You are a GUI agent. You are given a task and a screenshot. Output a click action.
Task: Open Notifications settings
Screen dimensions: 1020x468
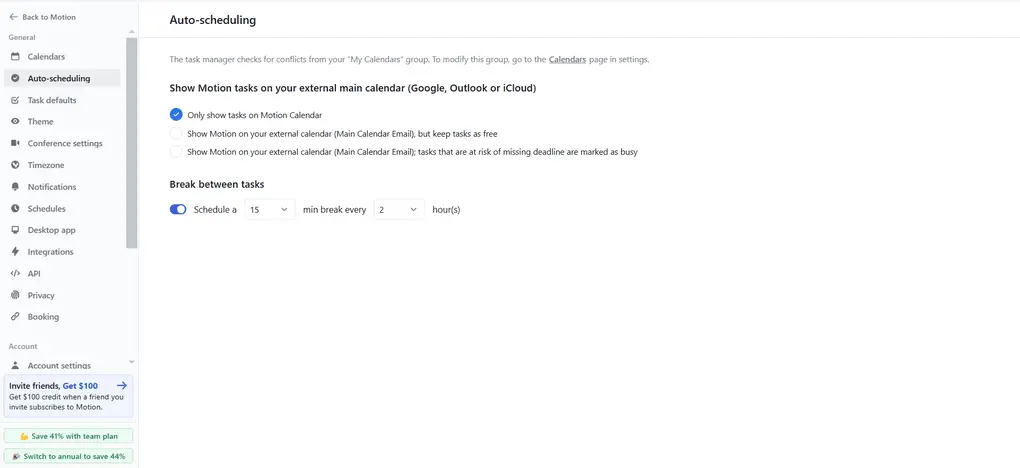(x=62, y=187)
